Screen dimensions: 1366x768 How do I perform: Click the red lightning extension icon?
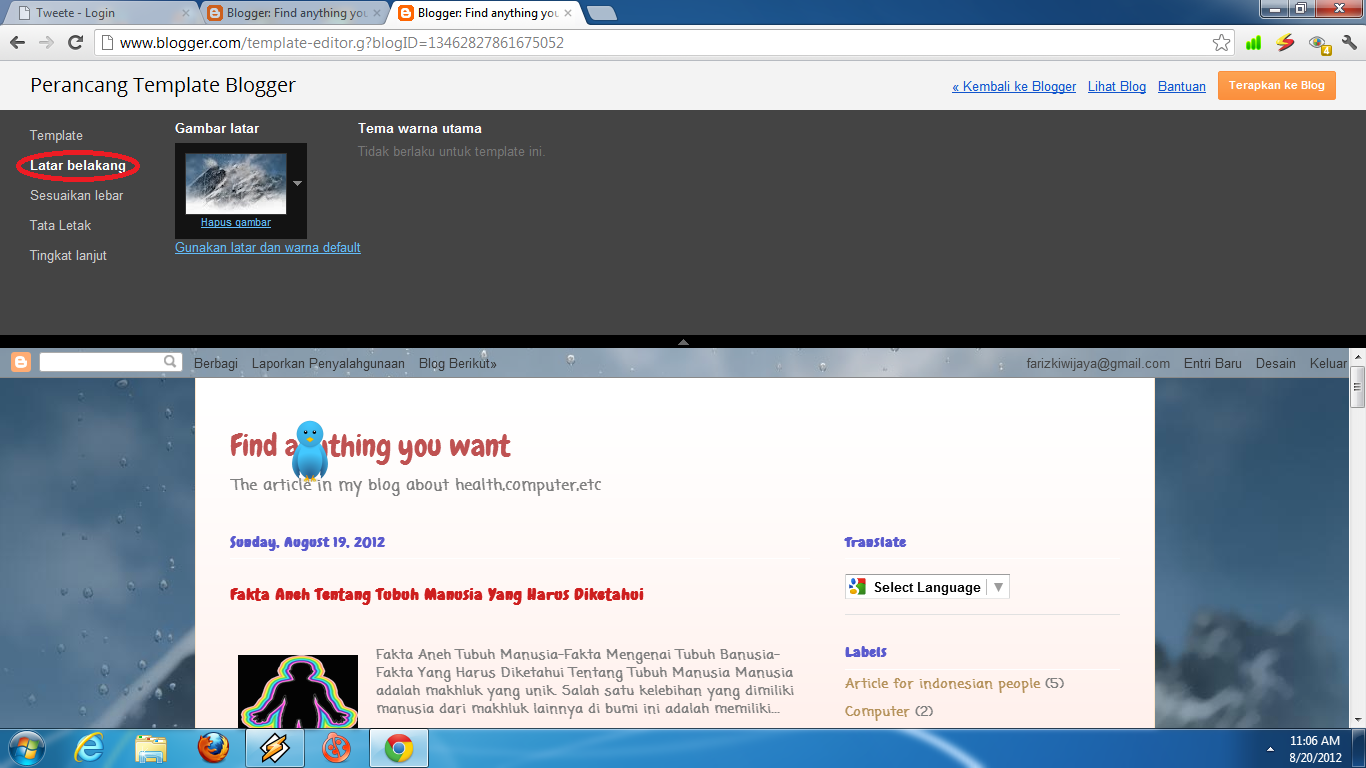(x=1285, y=43)
